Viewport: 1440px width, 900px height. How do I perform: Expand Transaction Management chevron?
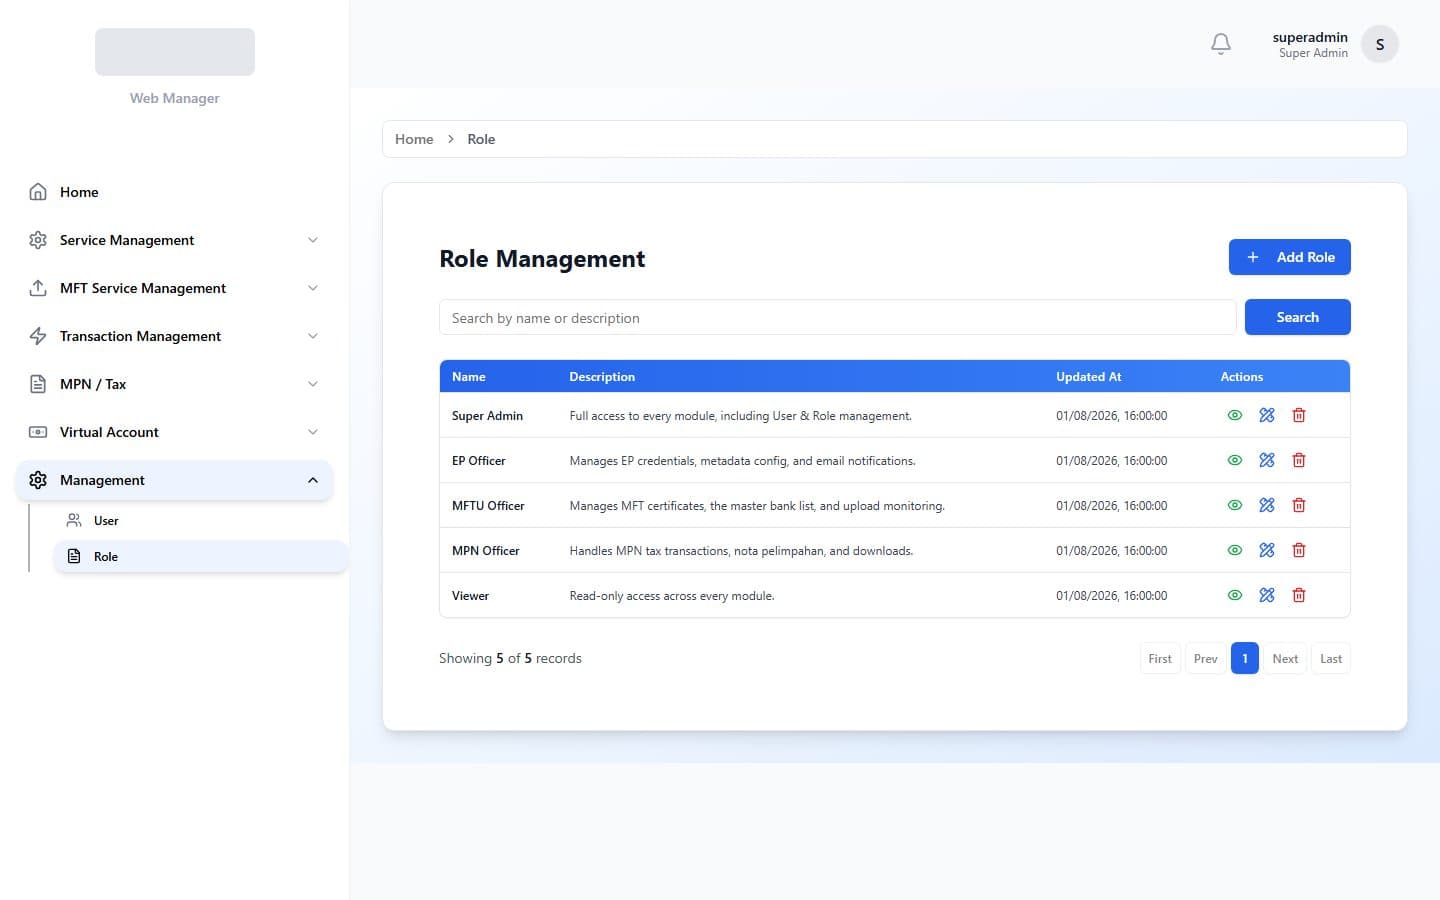pyautogui.click(x=313, y=336)
